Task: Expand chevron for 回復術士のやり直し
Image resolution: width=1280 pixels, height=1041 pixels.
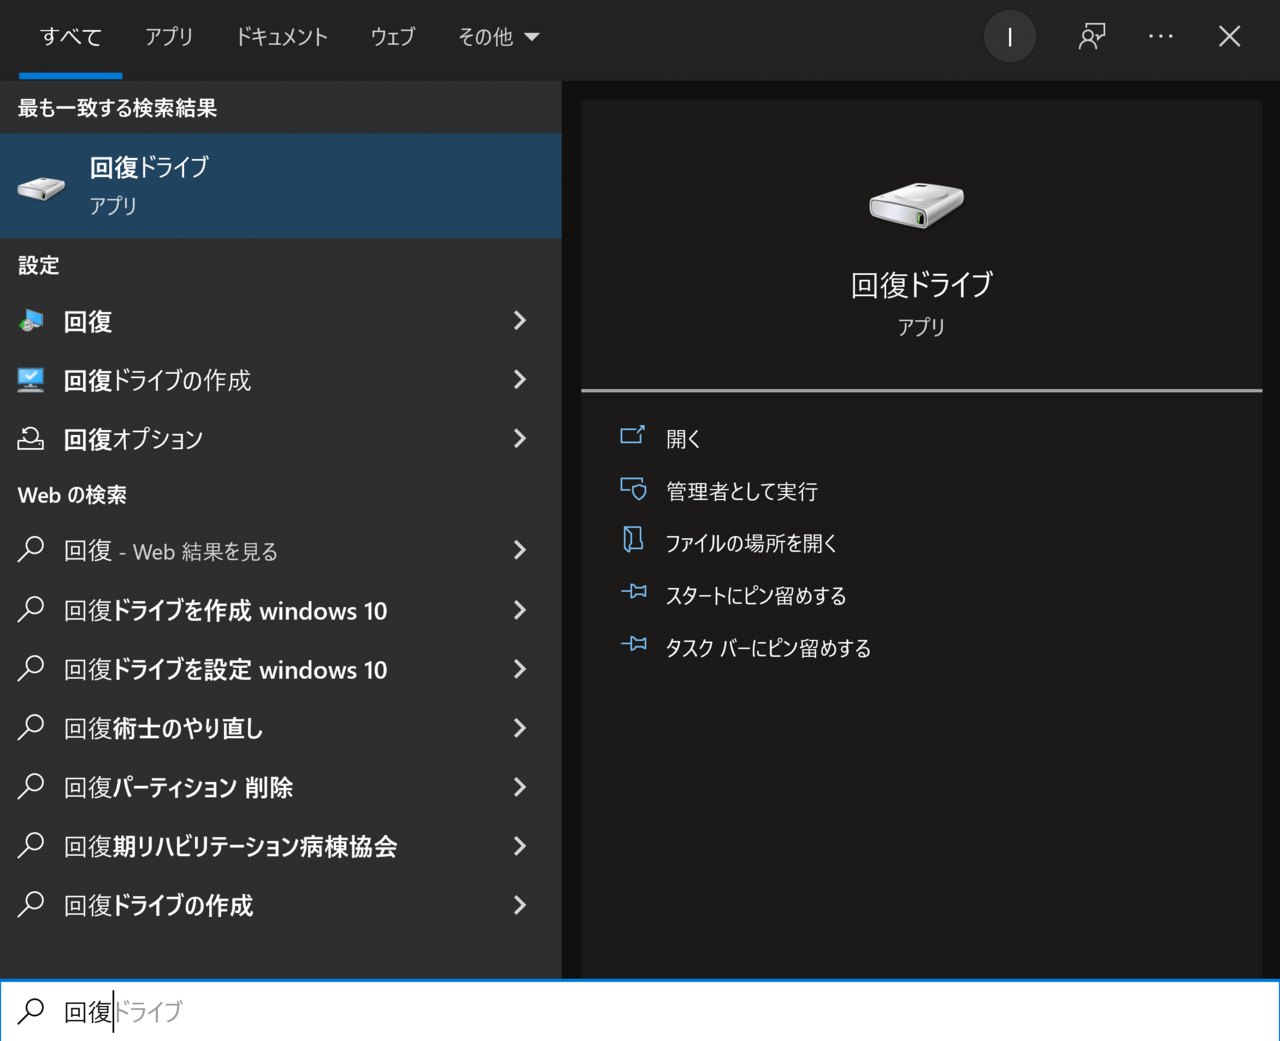Action: (519, 728)
